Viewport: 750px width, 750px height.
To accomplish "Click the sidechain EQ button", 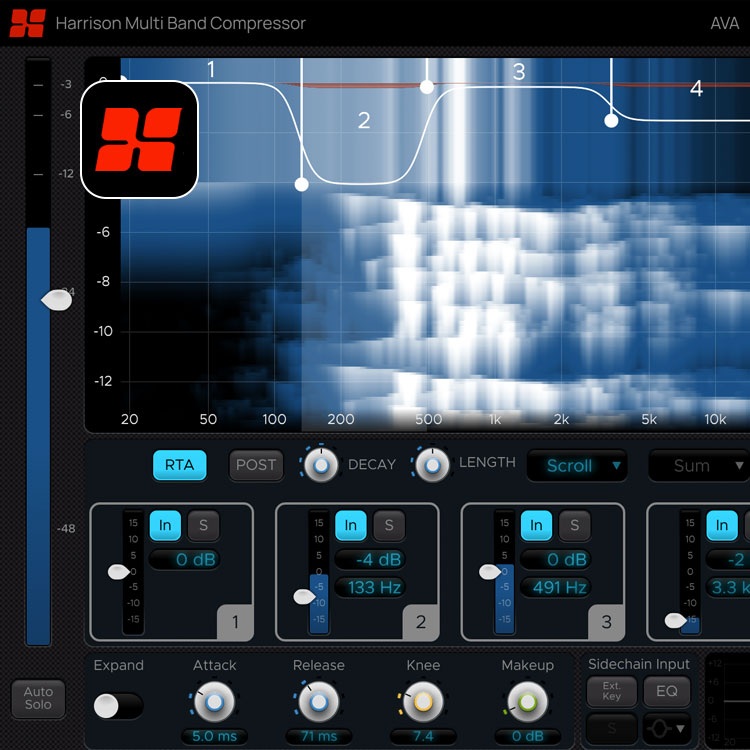I will 666,690.
